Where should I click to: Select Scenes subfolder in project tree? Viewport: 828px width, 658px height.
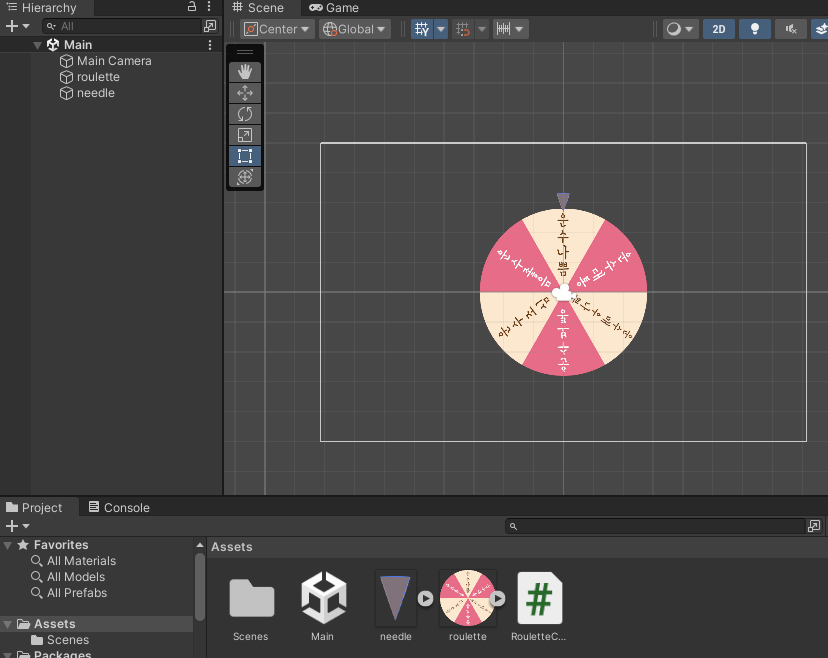click(60, 640)
